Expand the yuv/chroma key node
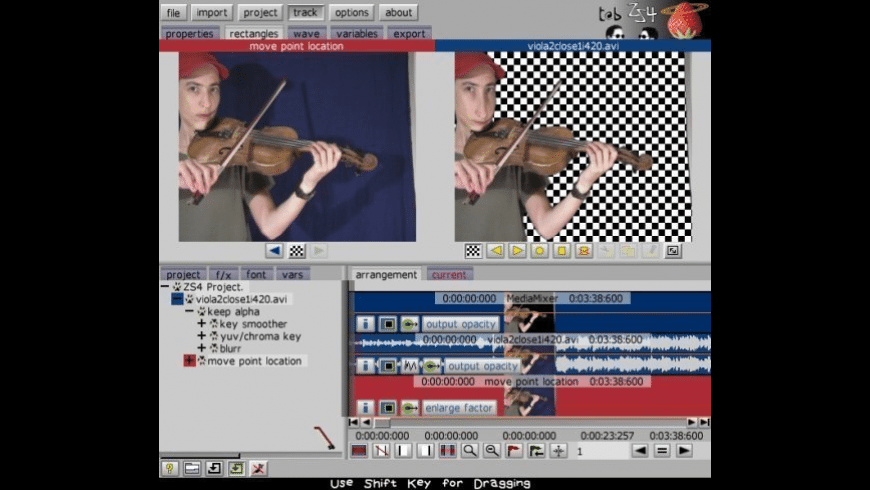This screenshot has width=870, height=490. (201, 336)
